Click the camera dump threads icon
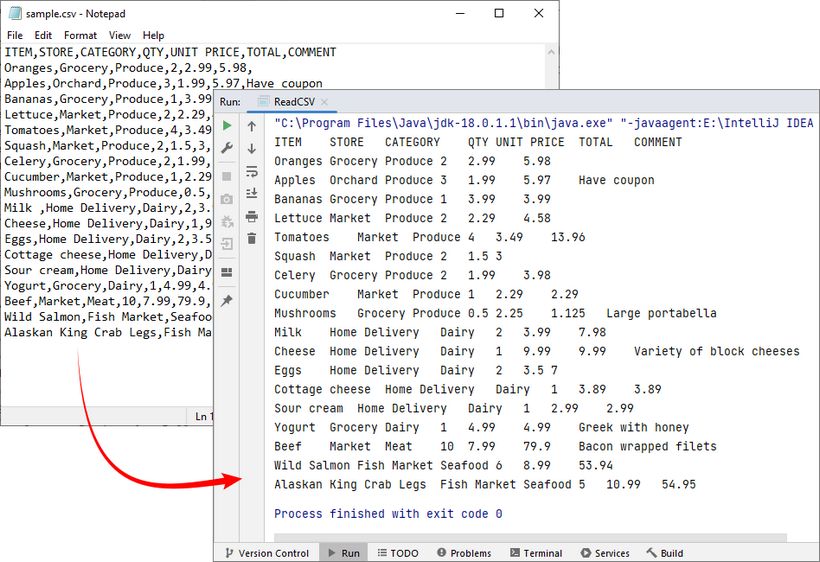The image size is (820, 562). pyautogui.click(x=227, y=199)
